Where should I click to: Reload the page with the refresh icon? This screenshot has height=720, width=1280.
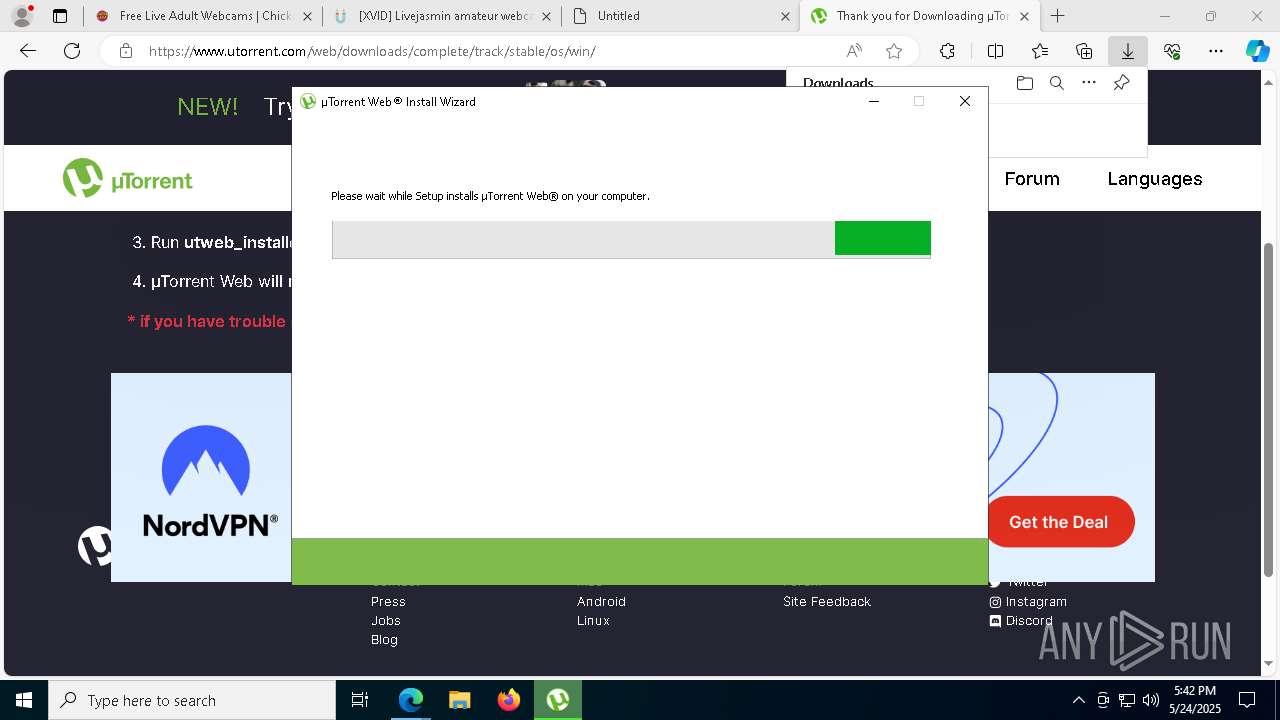coord(72,51)
